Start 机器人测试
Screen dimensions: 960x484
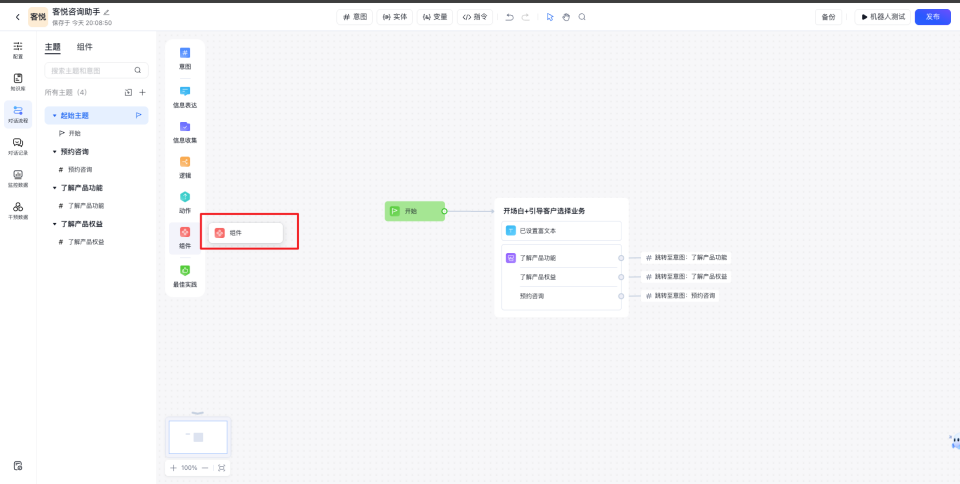pos(883,17)
